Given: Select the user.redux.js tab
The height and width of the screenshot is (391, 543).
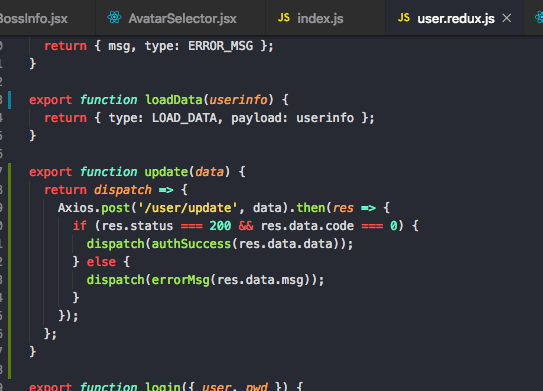Looking at the screenshot, I should click(x=454, y=18).
